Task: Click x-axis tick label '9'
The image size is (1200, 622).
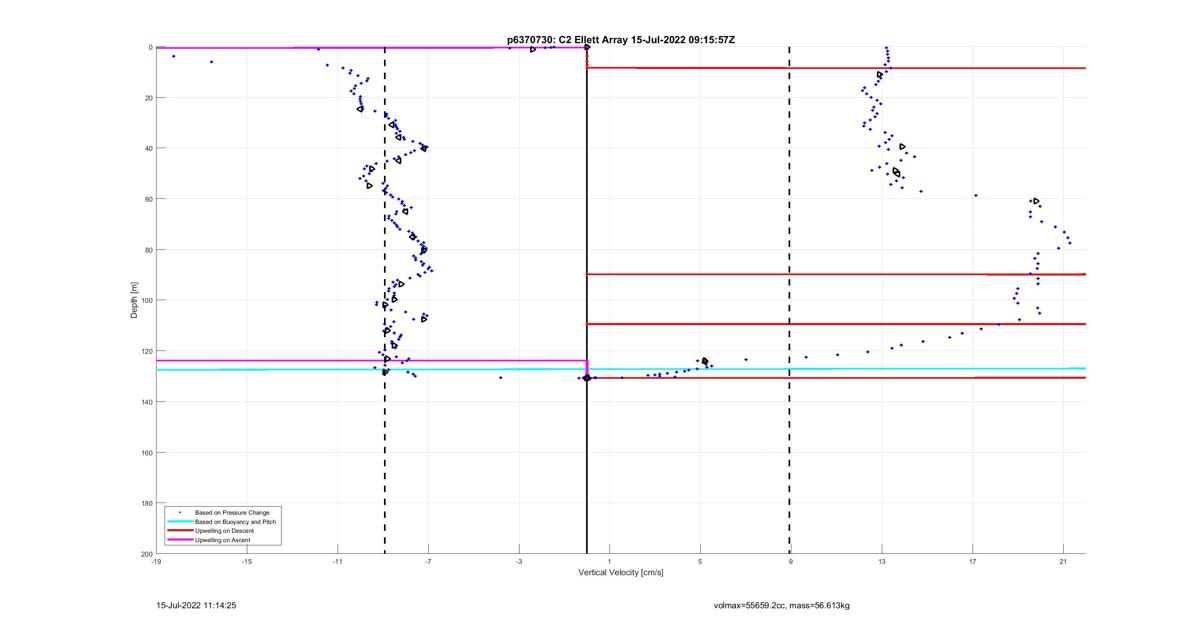Action: click(x=791, y=562)
